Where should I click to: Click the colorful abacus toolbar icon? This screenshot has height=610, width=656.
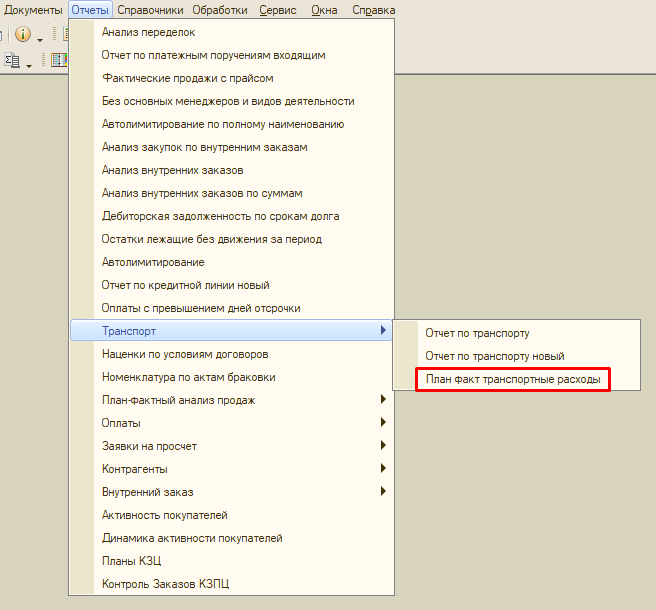coord(59,60)
